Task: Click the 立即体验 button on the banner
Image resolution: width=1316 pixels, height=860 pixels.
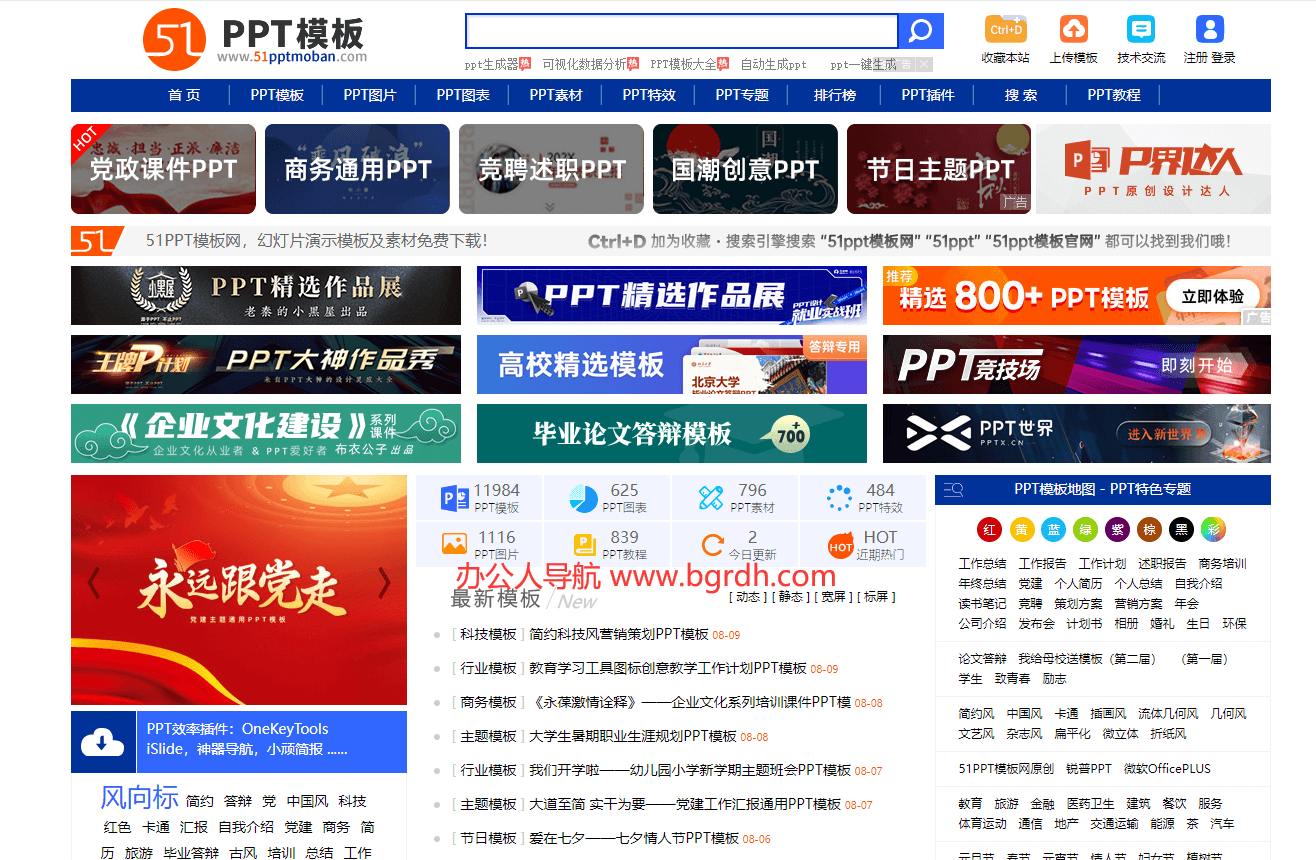Action: coord(1214,296)
